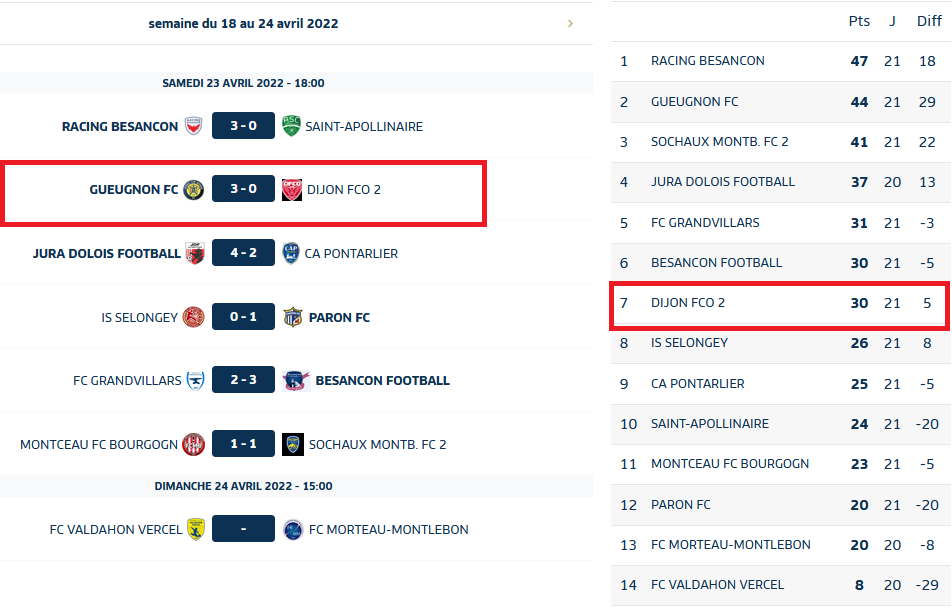Click the Gueugnon FC club crest
Screen dimensions: 952x611
tap(194, 189)
